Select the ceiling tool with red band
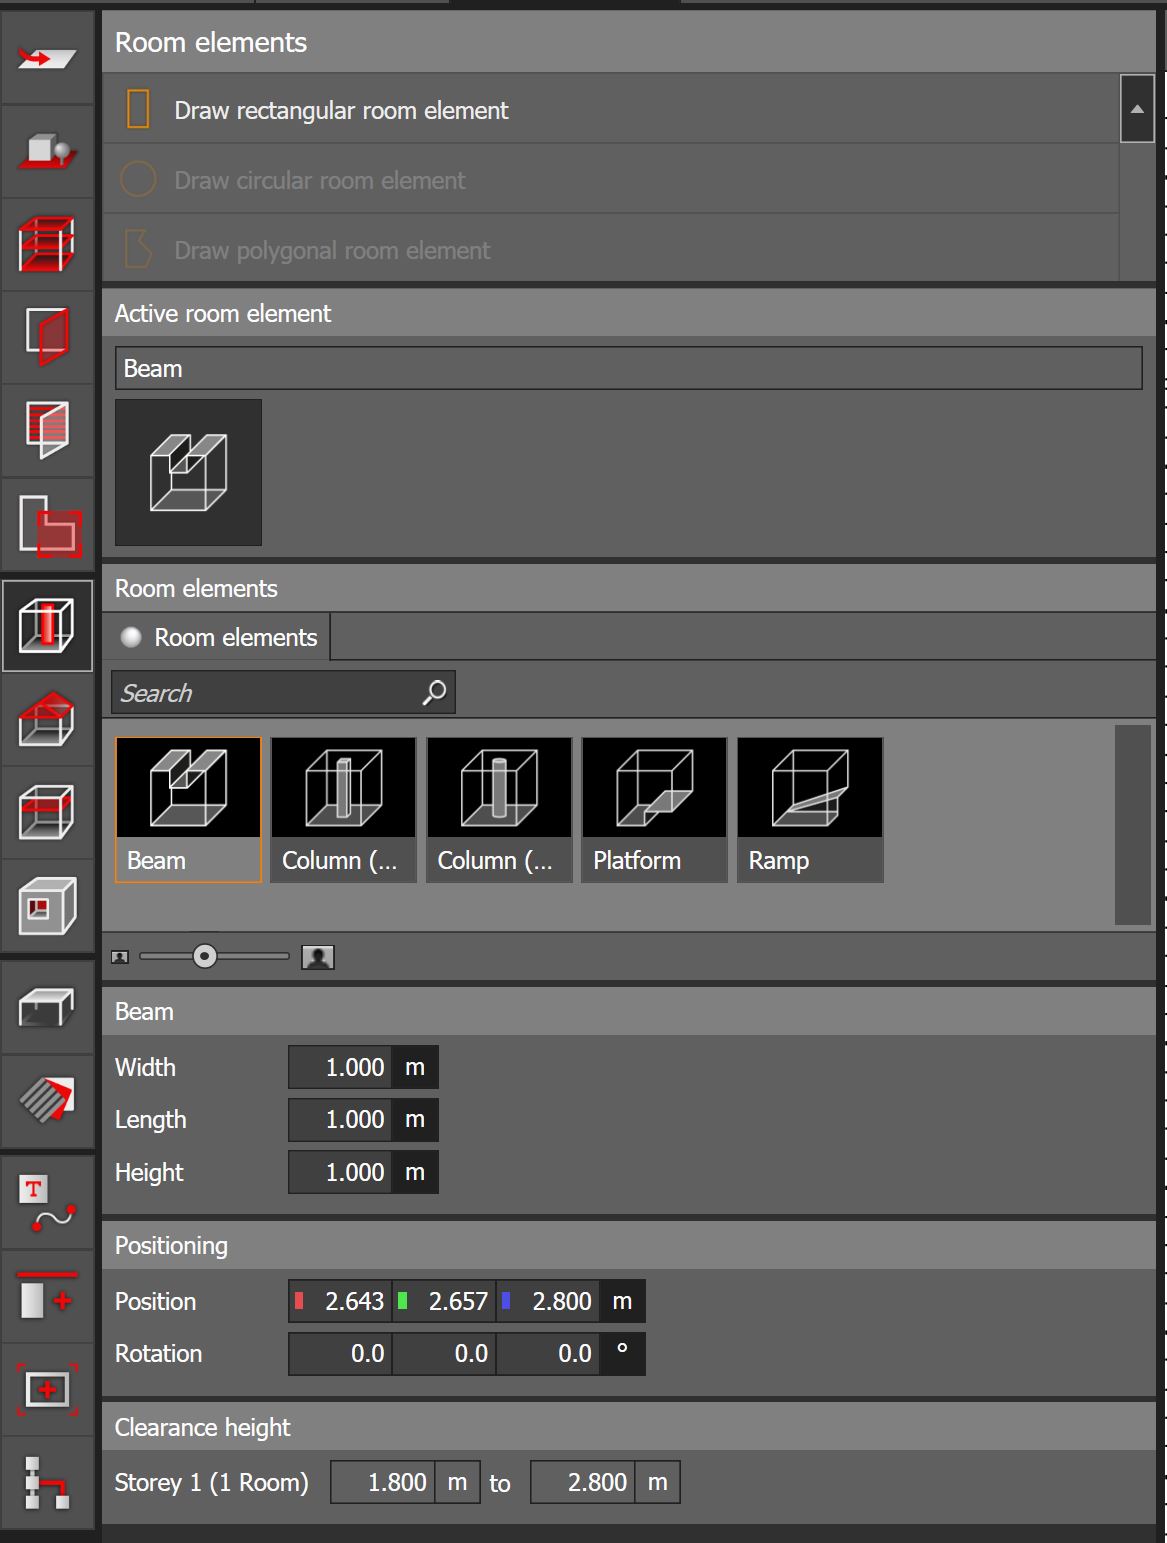This screenshot has height=1543, width=1167. (x=47, y=812)
